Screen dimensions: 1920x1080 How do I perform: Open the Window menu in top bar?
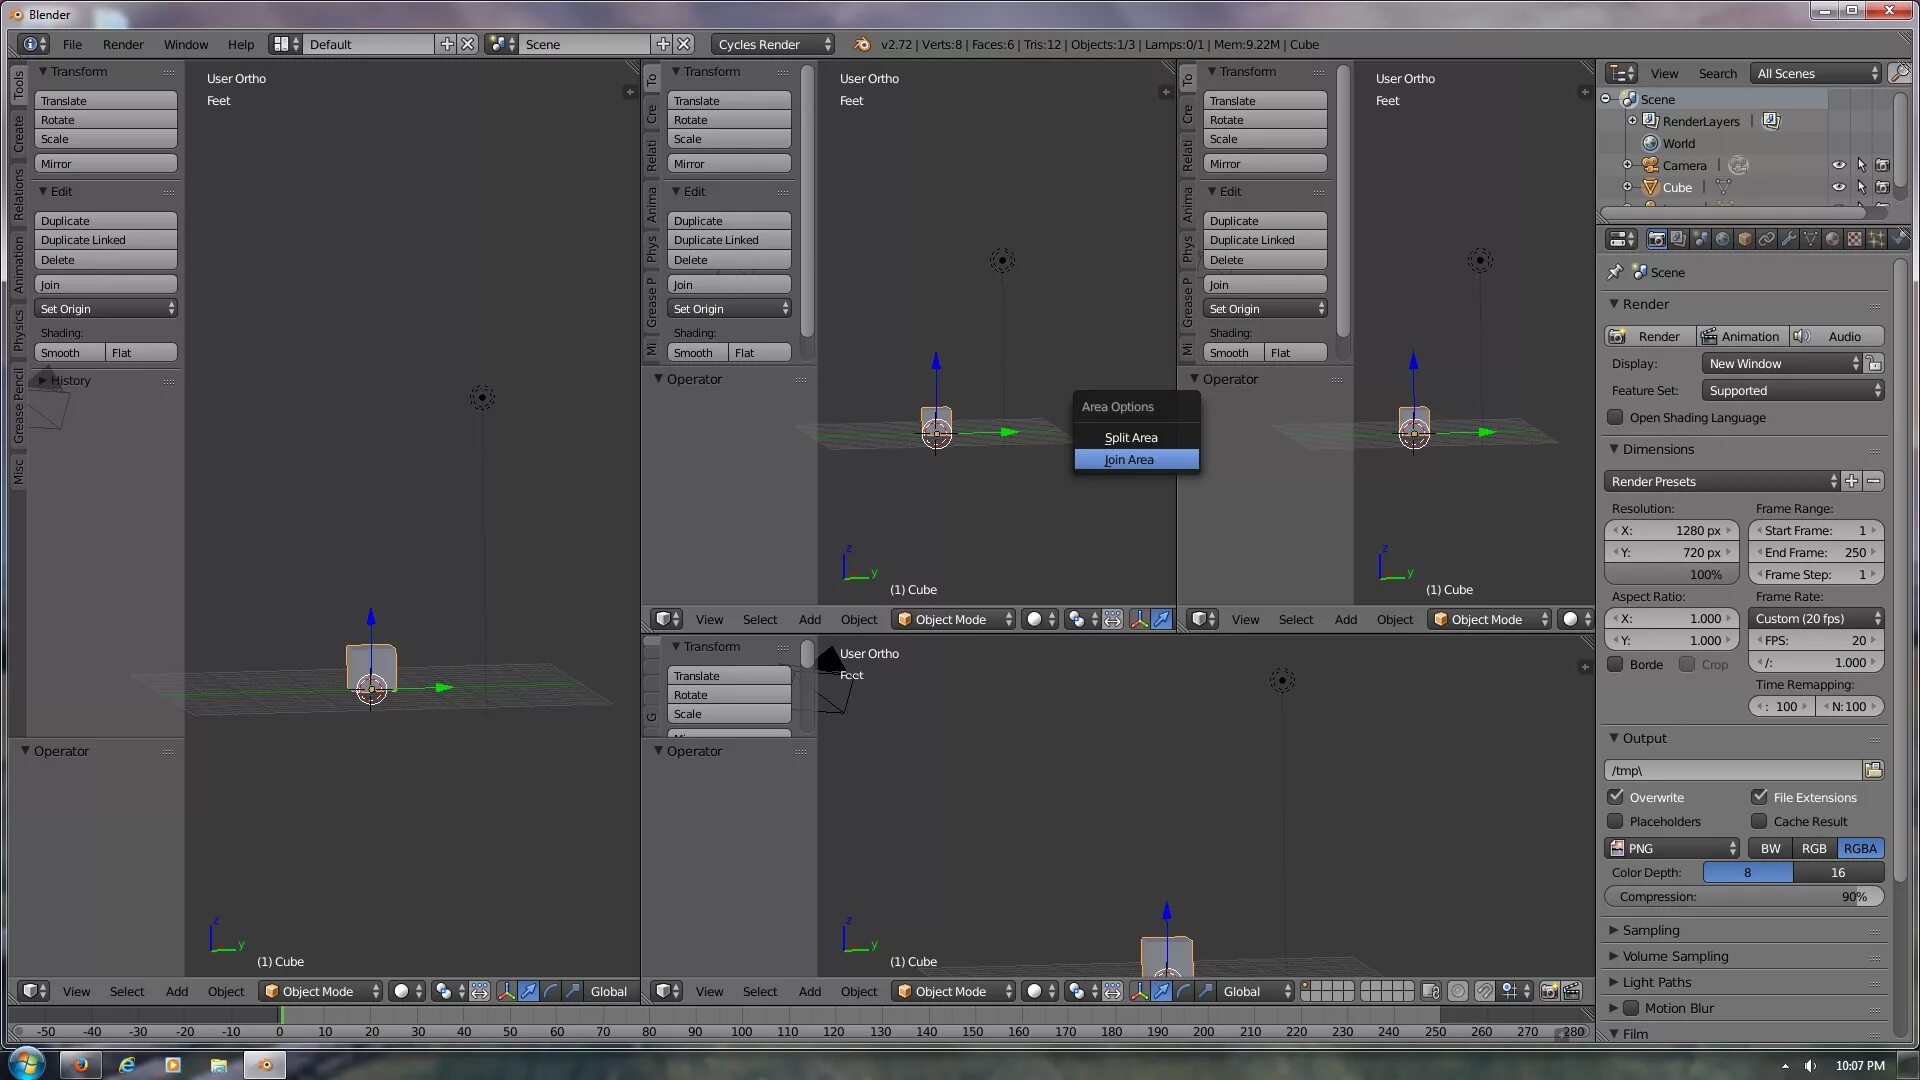pyautogui.click(x=185, y=44)
